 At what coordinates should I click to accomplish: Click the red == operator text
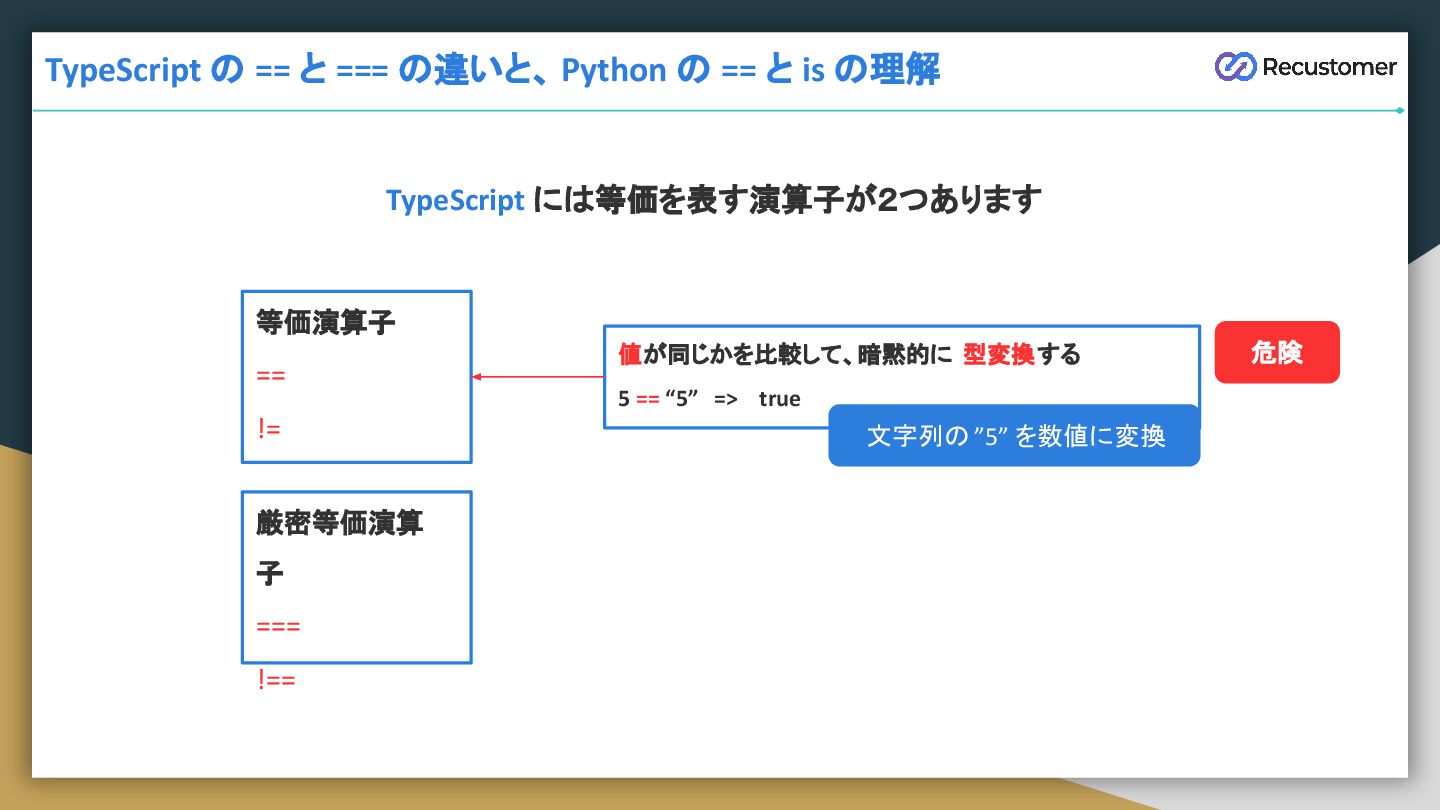(x=271, y=376)
